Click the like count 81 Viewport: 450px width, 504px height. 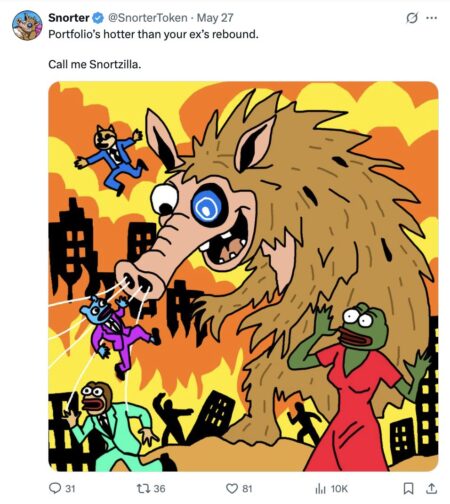pos(247,489)
